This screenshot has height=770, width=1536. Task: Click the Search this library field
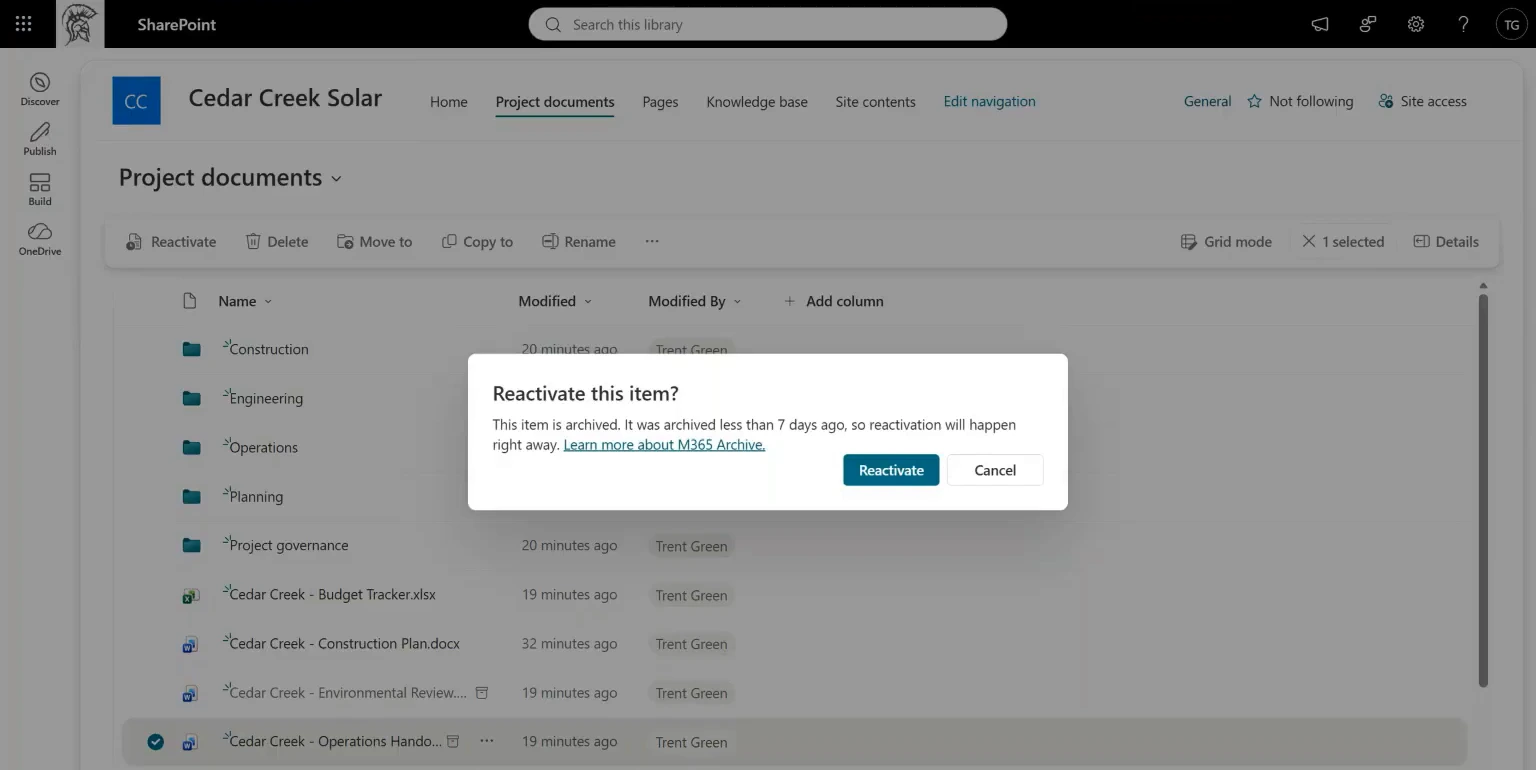point(767,24)
